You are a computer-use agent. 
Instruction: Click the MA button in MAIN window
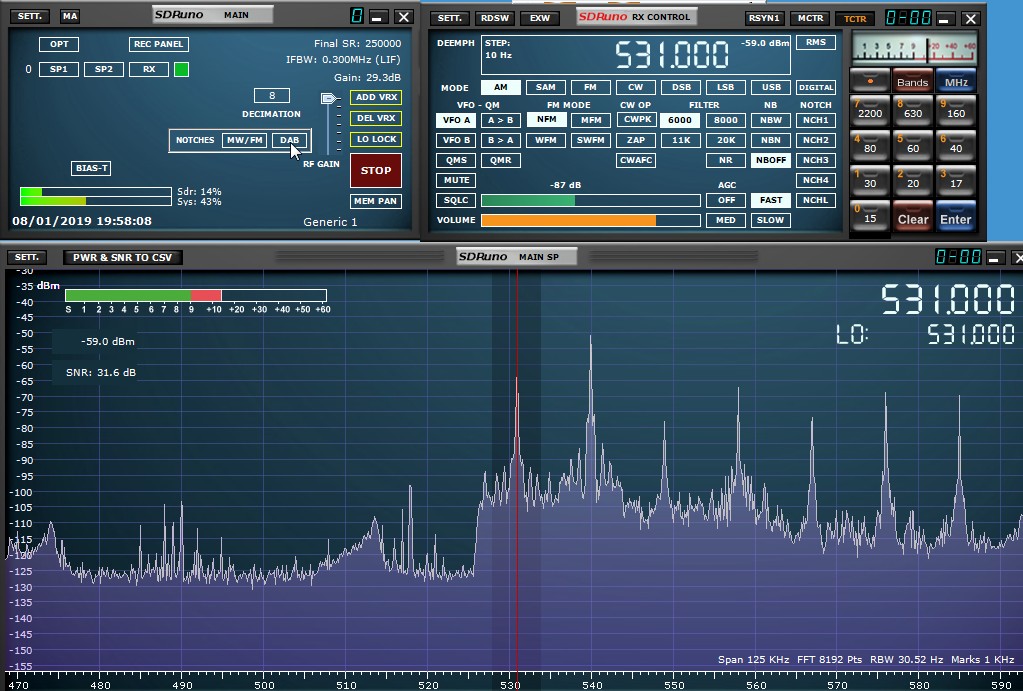pyautogui.click(x=70, y=16)
